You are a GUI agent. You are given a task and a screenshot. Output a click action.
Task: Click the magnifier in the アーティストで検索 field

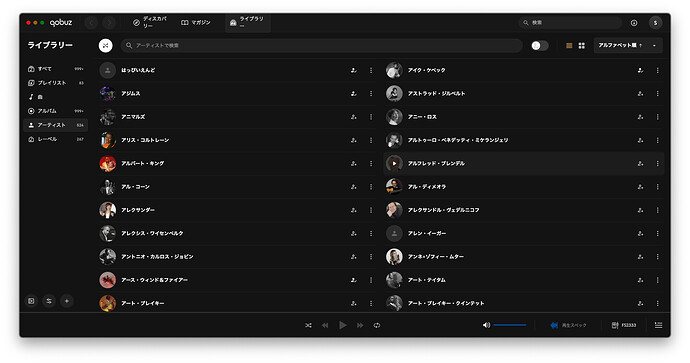tap(129, 45)
